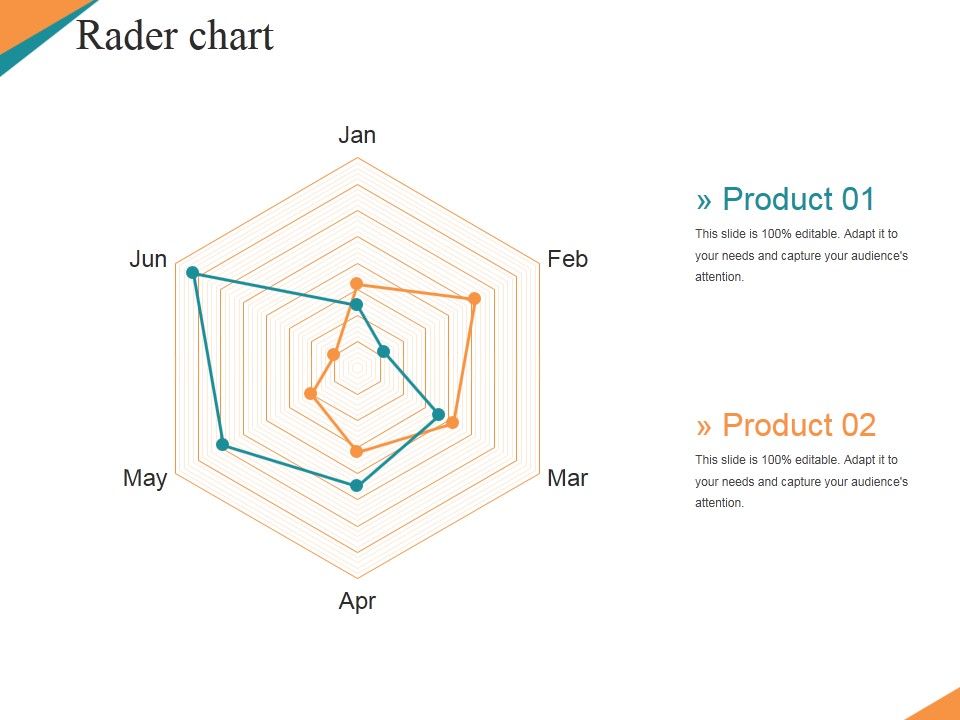Select the Jan axis label
960x720 pixels.
[x=357, y=135]
